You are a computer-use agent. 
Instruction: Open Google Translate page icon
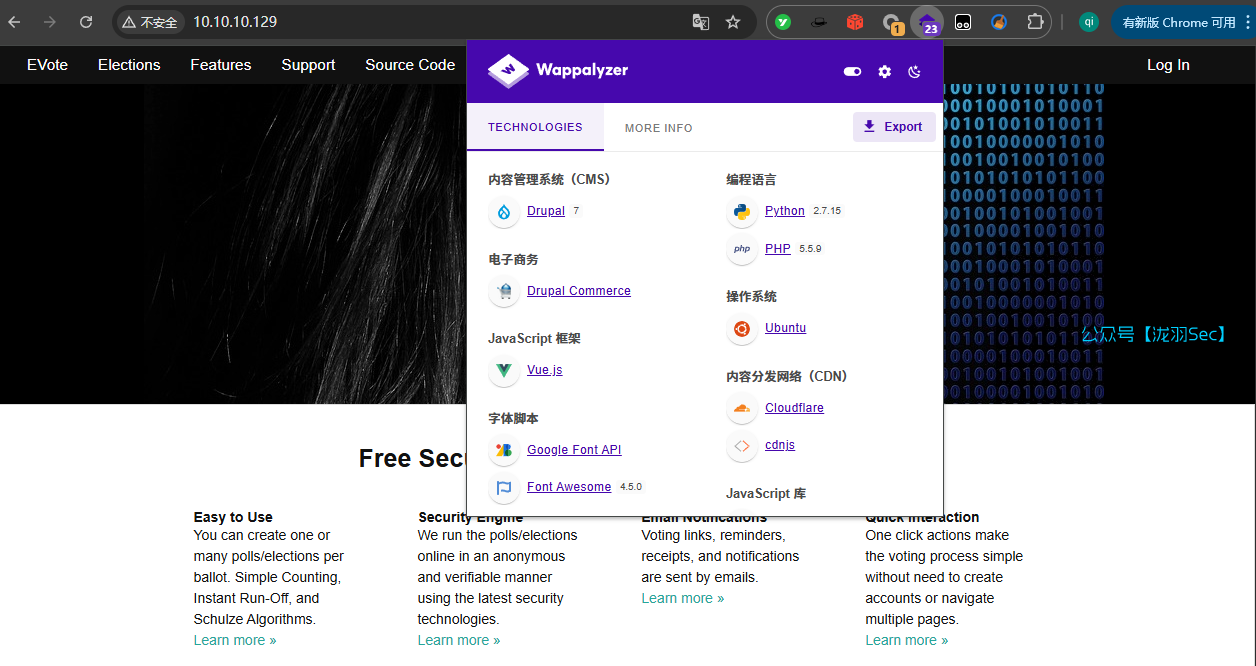click(701, 22)
